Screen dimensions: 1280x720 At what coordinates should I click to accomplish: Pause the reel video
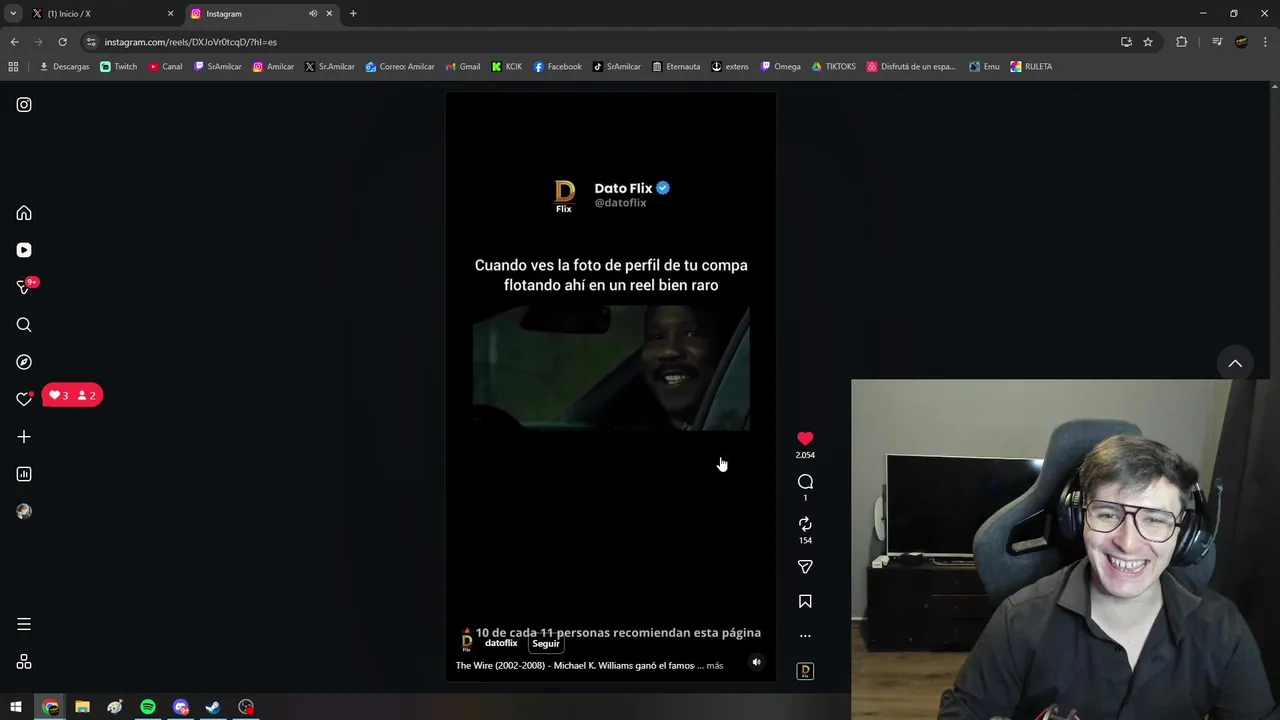pos(610,386)
